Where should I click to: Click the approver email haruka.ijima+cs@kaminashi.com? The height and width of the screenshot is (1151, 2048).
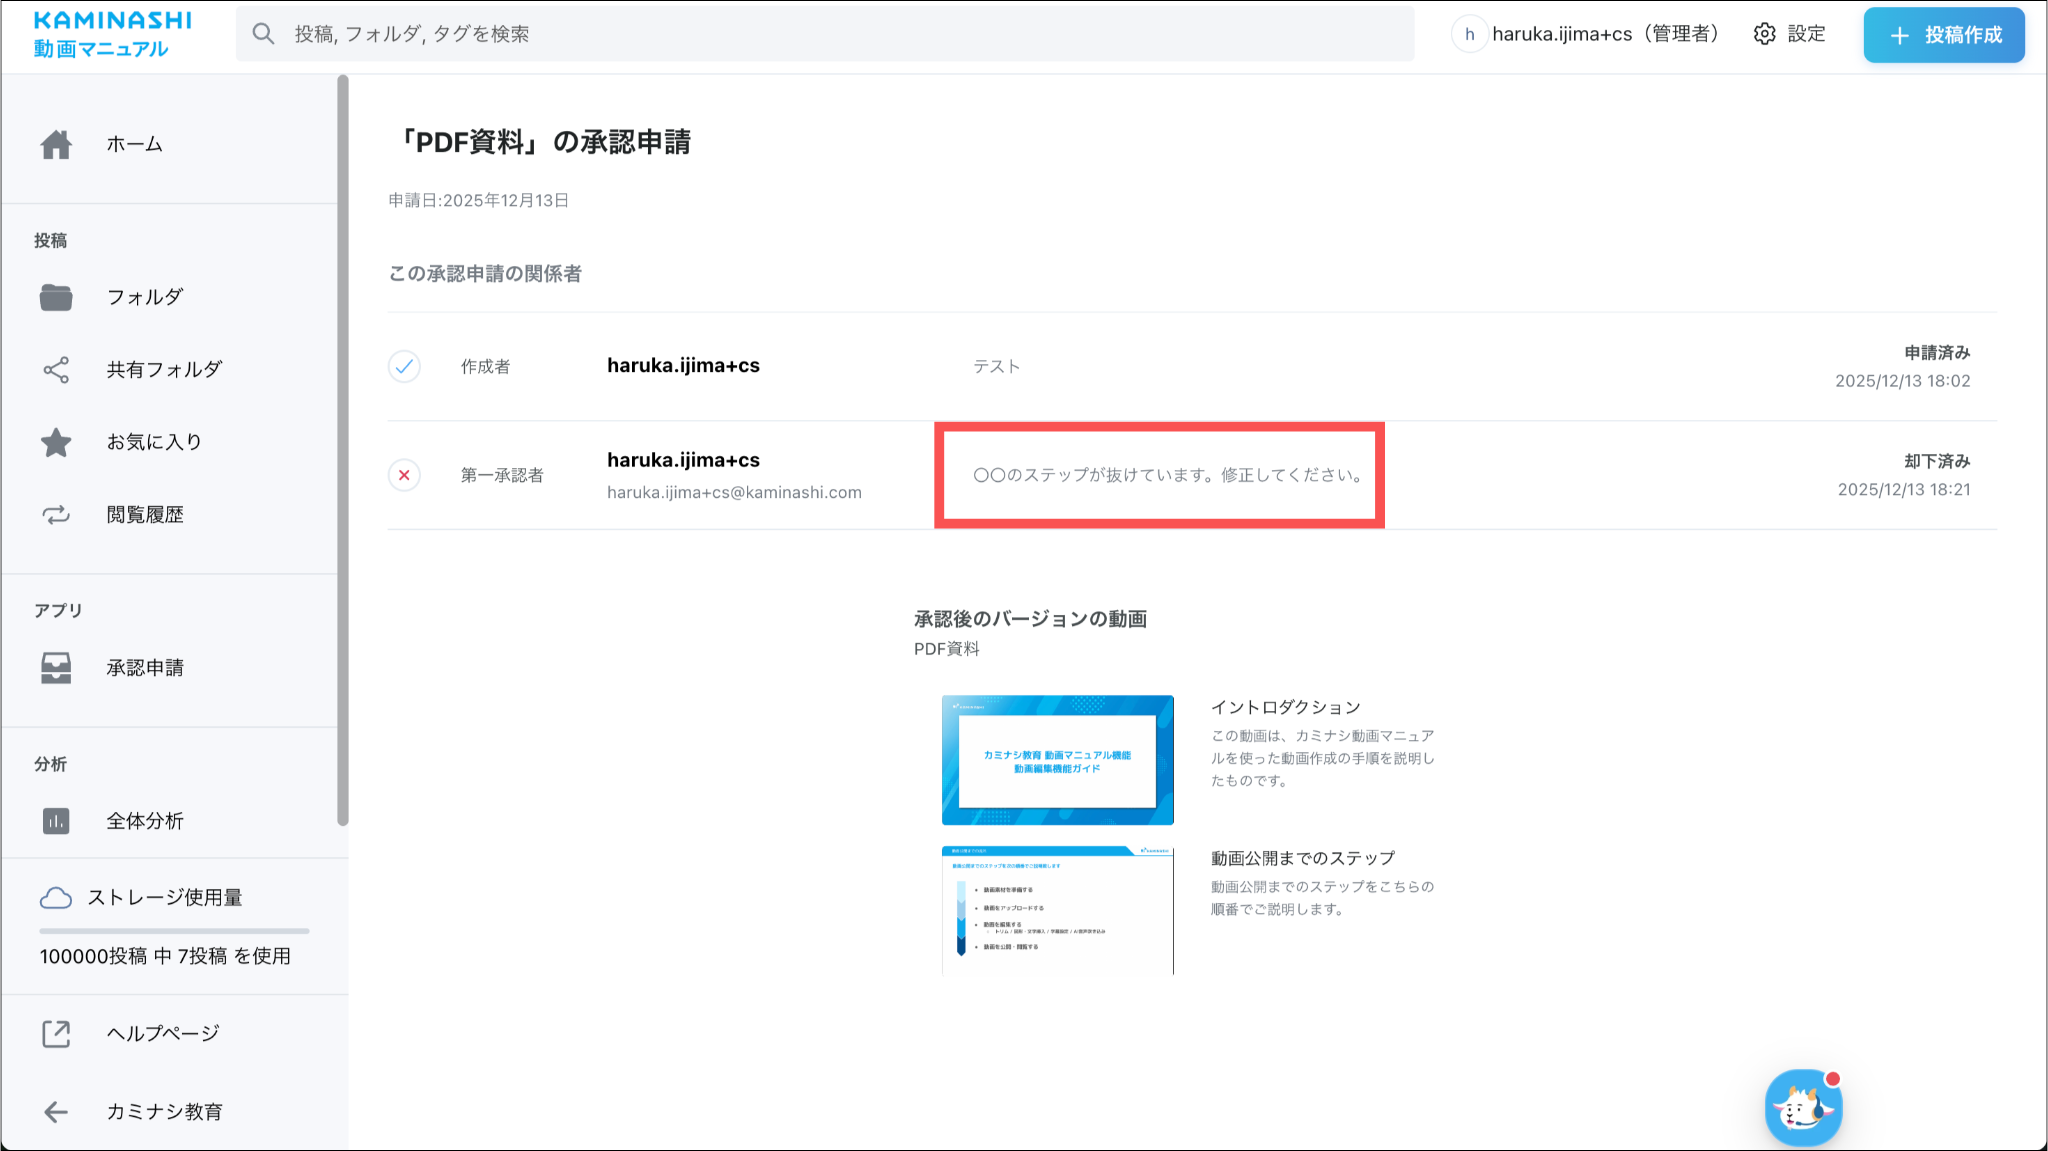734,492
